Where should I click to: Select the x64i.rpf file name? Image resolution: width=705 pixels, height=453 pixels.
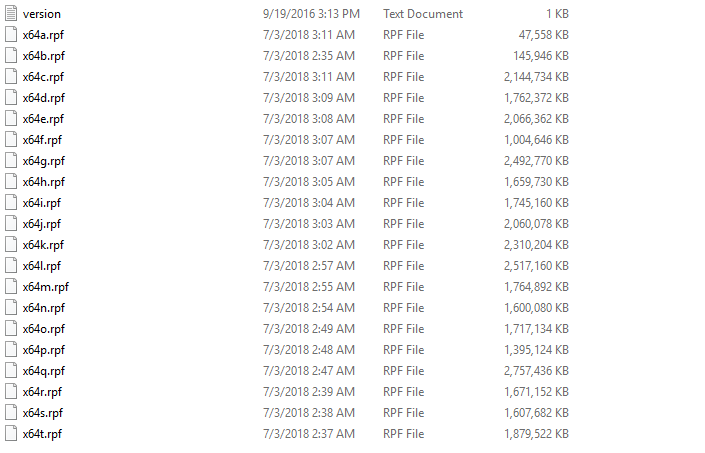(x=41, y=203)
